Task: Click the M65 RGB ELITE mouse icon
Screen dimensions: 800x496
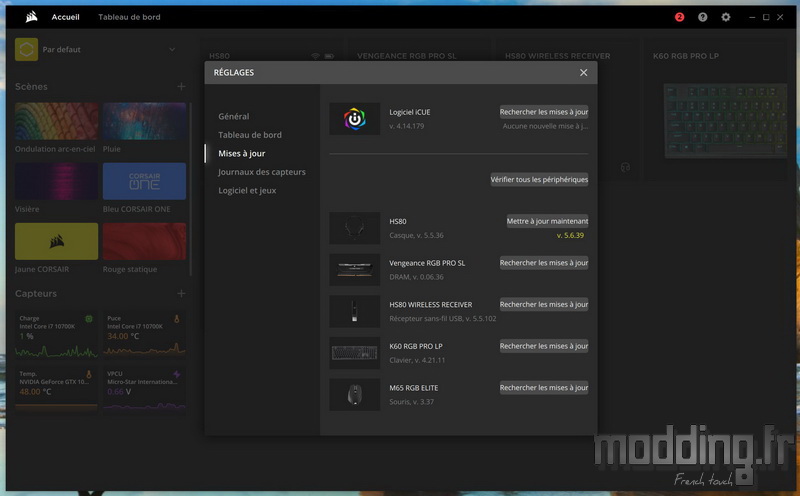Action: pos(355,394)
